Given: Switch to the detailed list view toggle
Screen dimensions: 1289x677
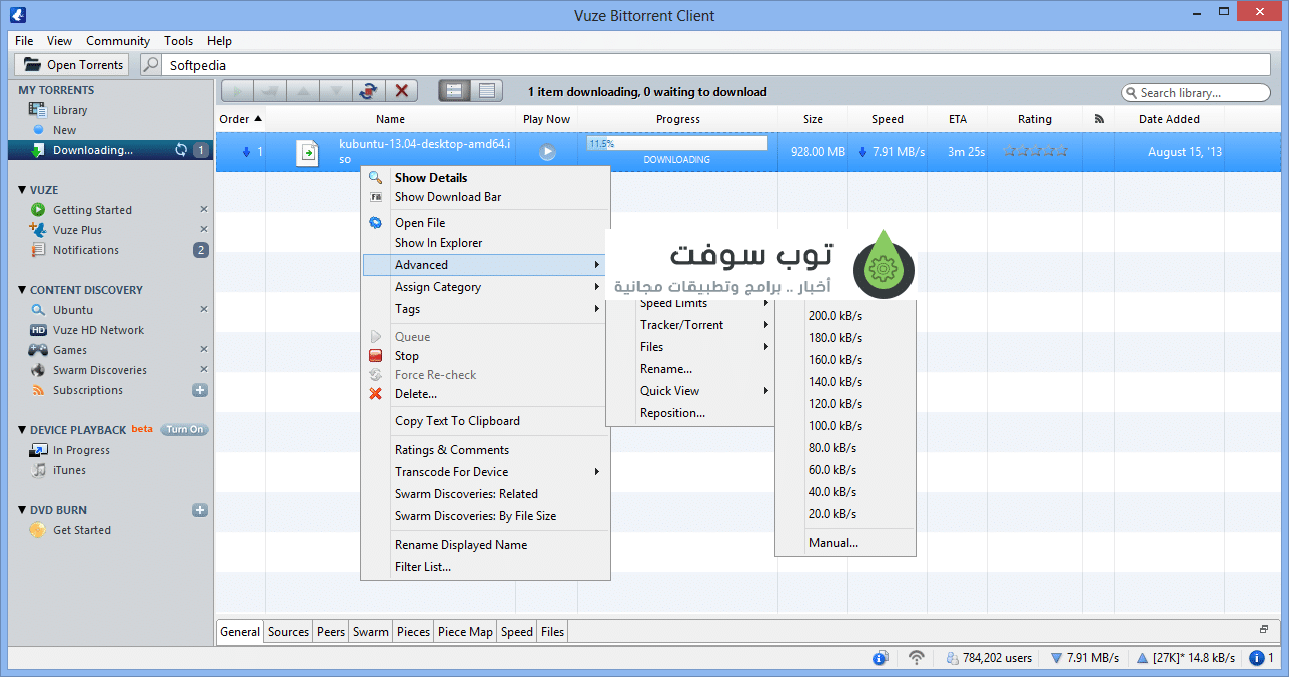Looking at the screenshot, I should pyautogui.click(x=486, y=91).
